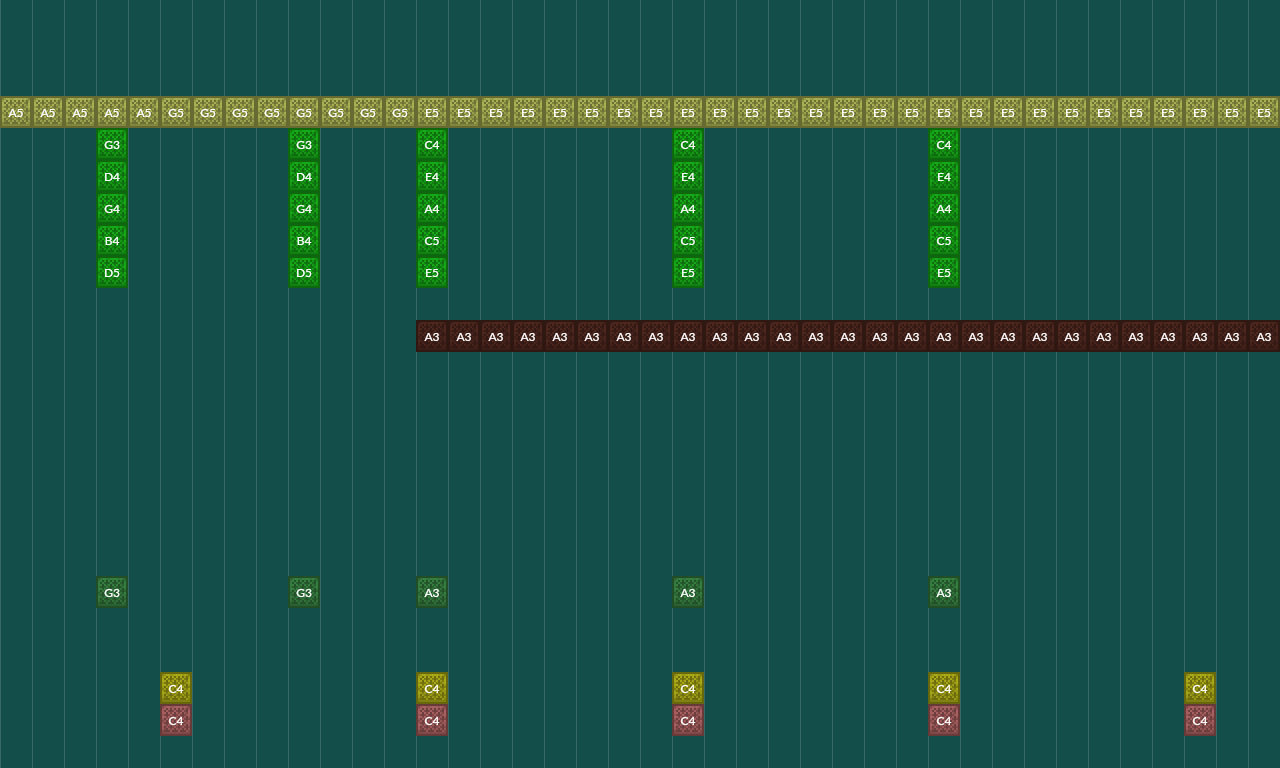The image size is (1280, 768).
Task: Click A4 note in the third green chord
Action: tap(432, 209)
